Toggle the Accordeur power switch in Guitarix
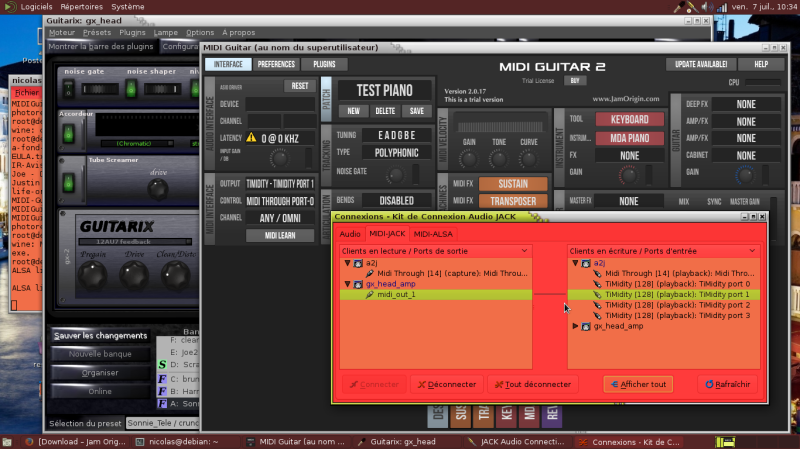800x449 pixels. (x=68, y=134)
